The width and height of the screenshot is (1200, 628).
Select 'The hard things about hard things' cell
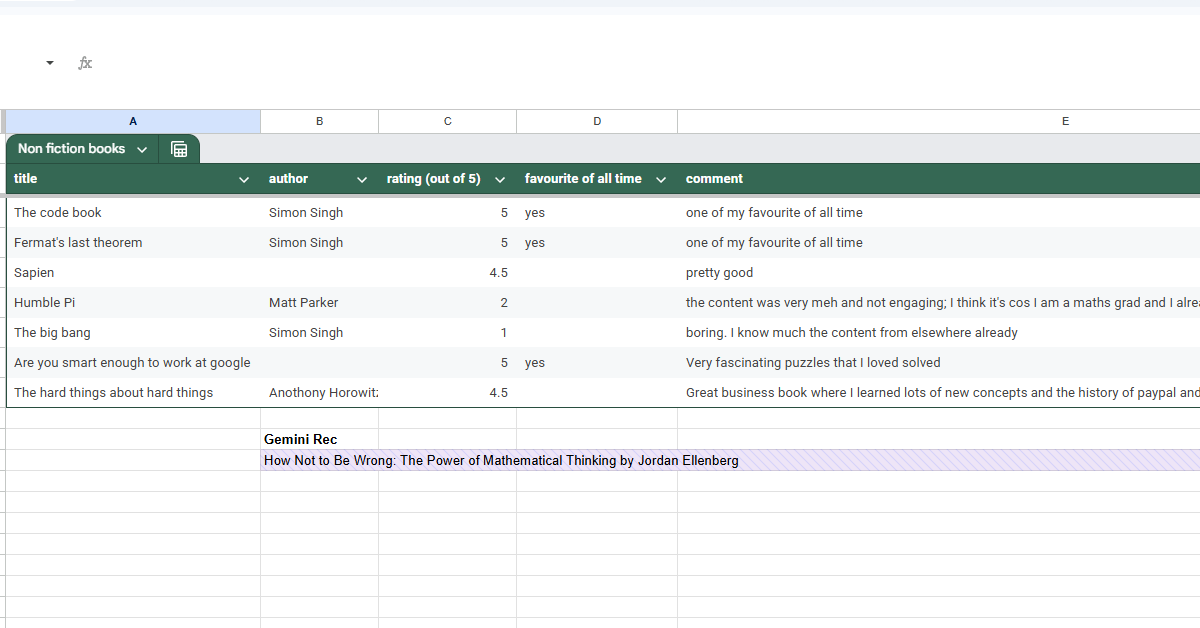133,392
